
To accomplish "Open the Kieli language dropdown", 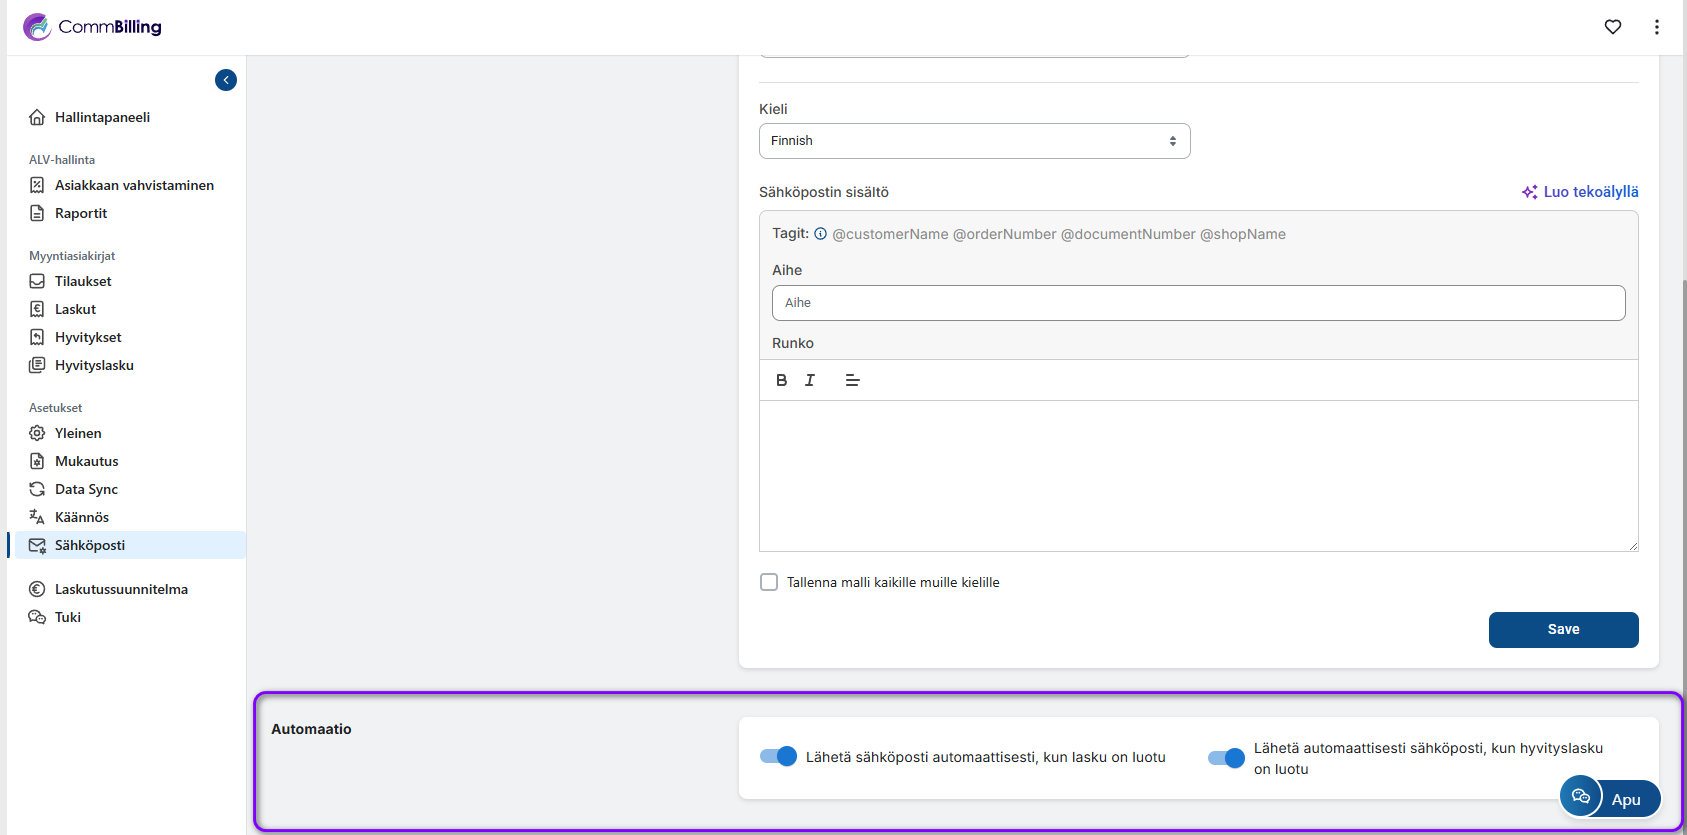I will click(974, 141).
